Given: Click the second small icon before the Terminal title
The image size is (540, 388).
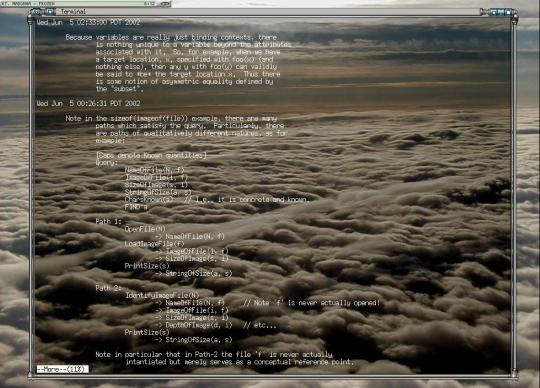Looking at the screenshot, I should click(x=50, y=12).
